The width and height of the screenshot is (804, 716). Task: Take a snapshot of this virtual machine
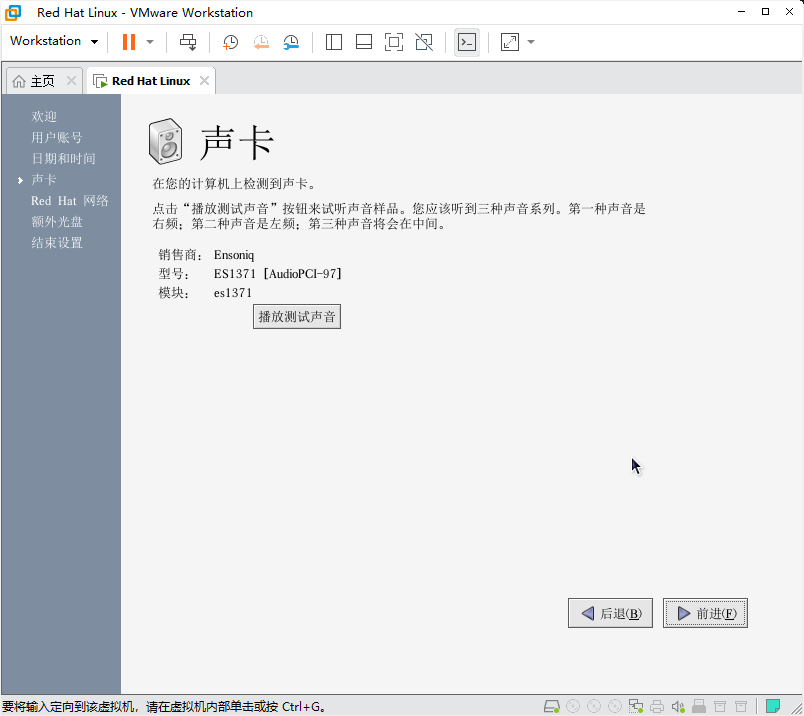(x=230, y=42)
